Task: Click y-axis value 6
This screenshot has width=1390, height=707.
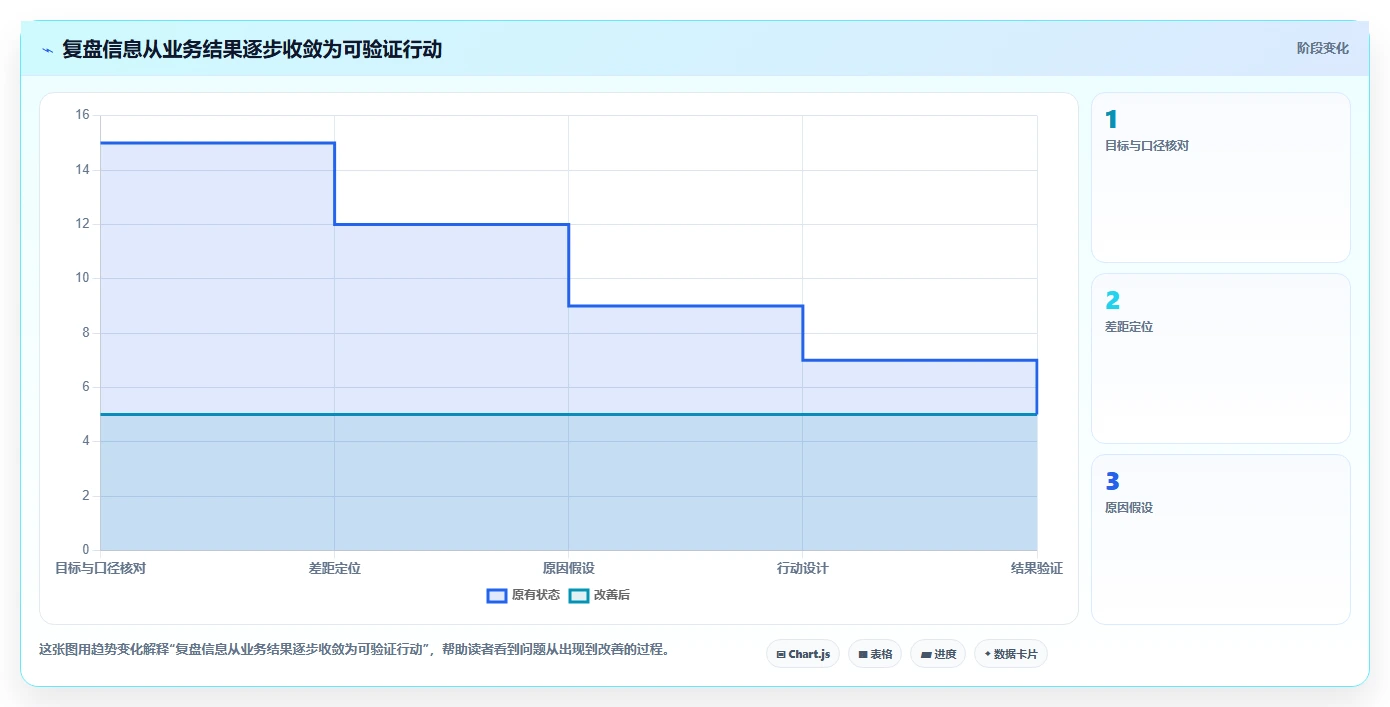Action: [x=85, y=387]
